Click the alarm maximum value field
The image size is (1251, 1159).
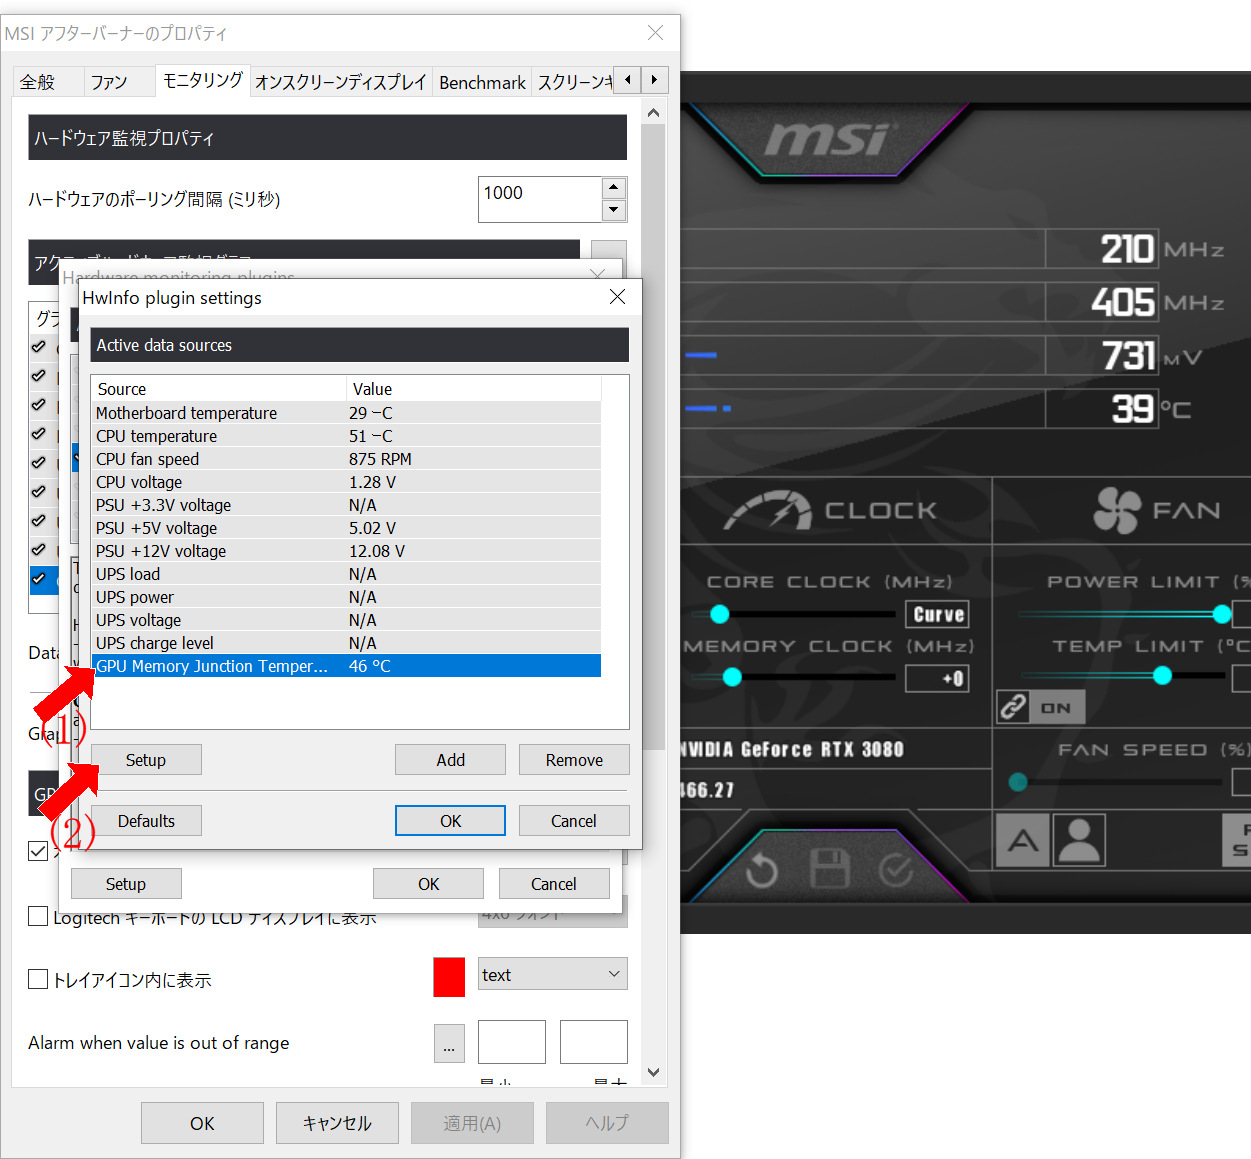tap(594, 1042)
